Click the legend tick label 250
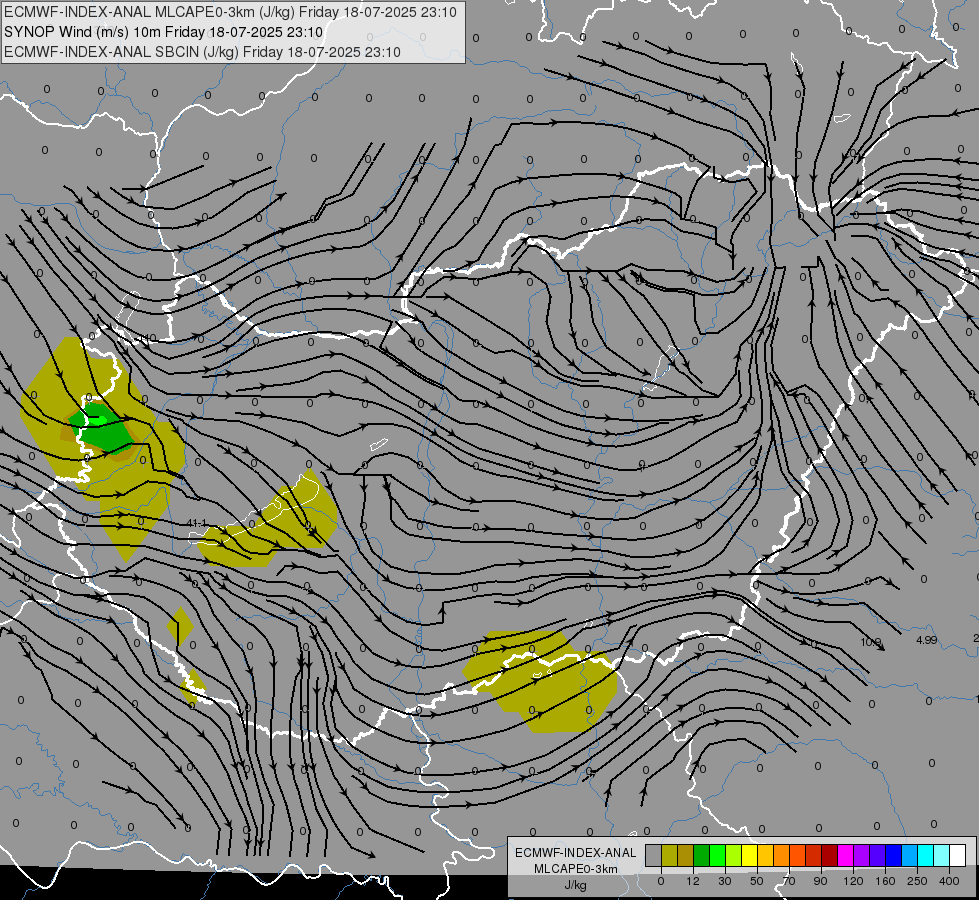 pos(917,881)
